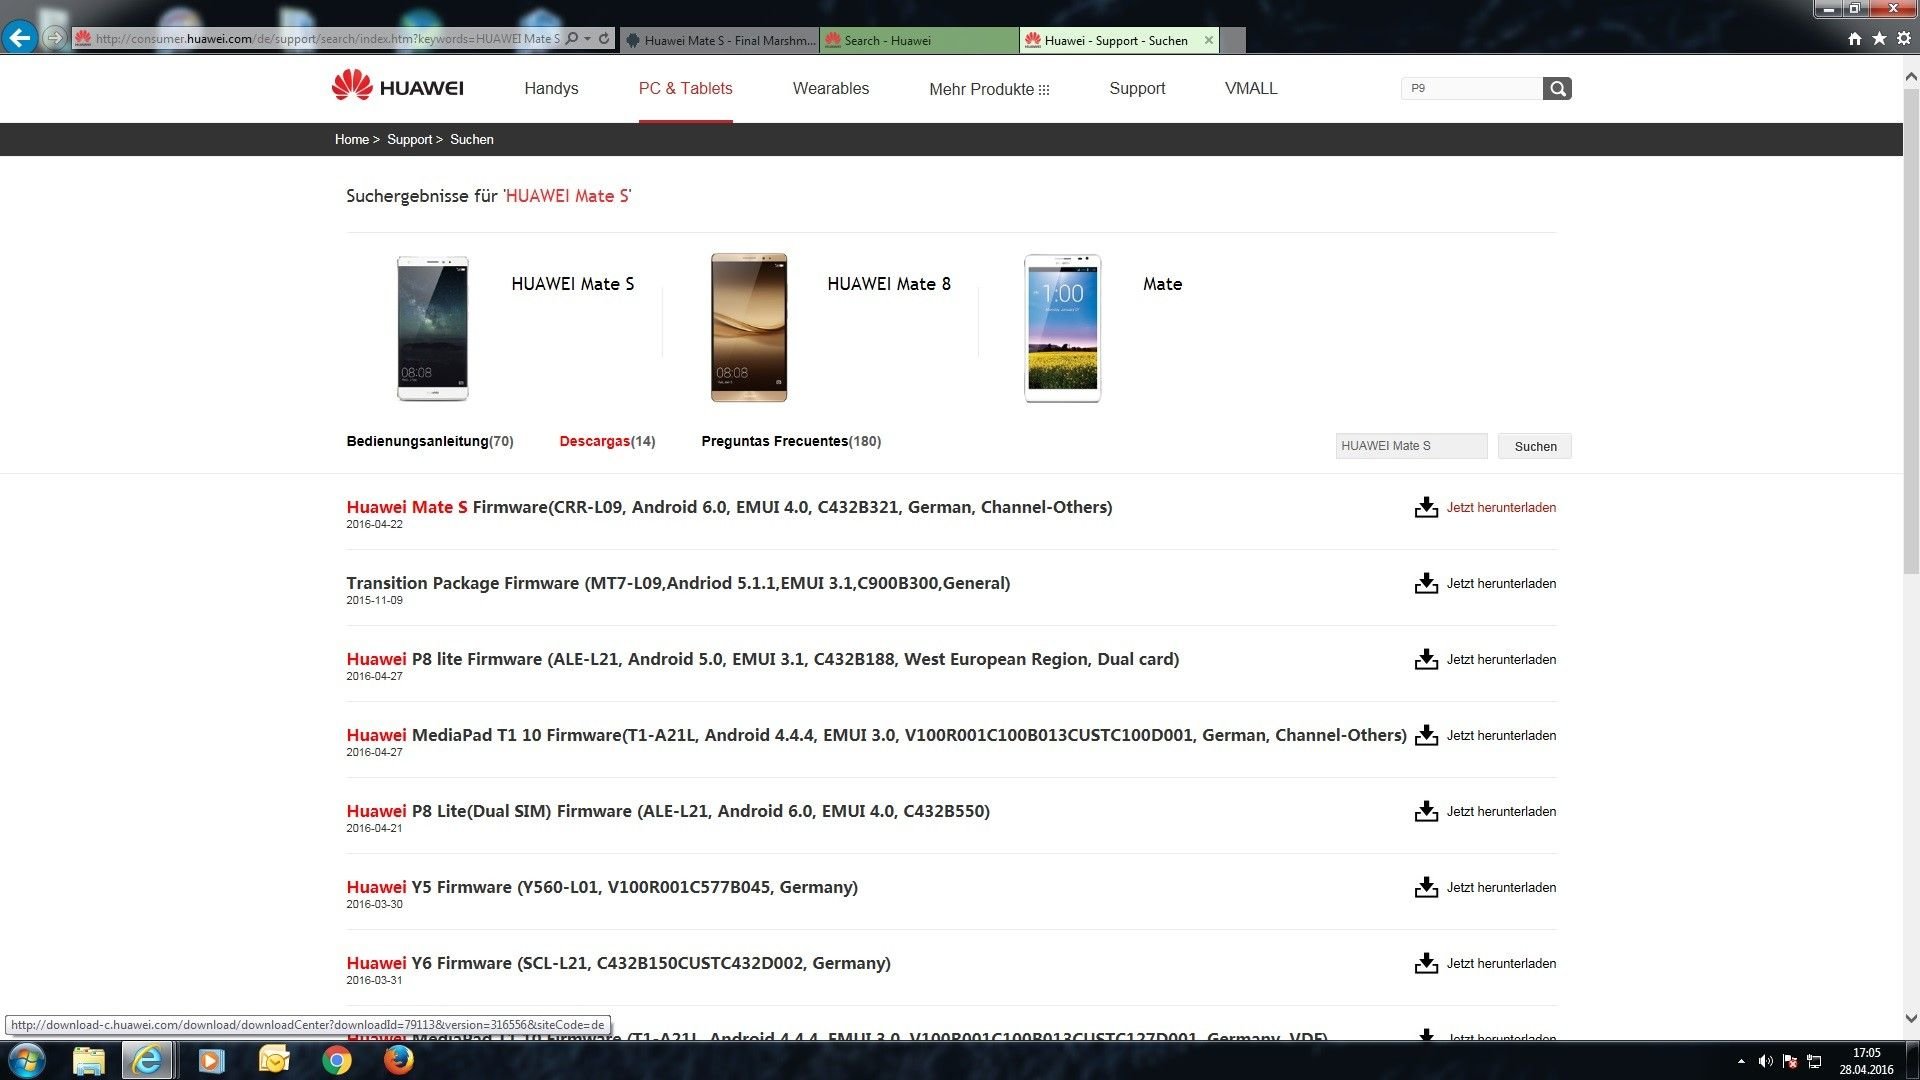
Task: Open the Windows Start button
Action: click(x=26, y=1060)
